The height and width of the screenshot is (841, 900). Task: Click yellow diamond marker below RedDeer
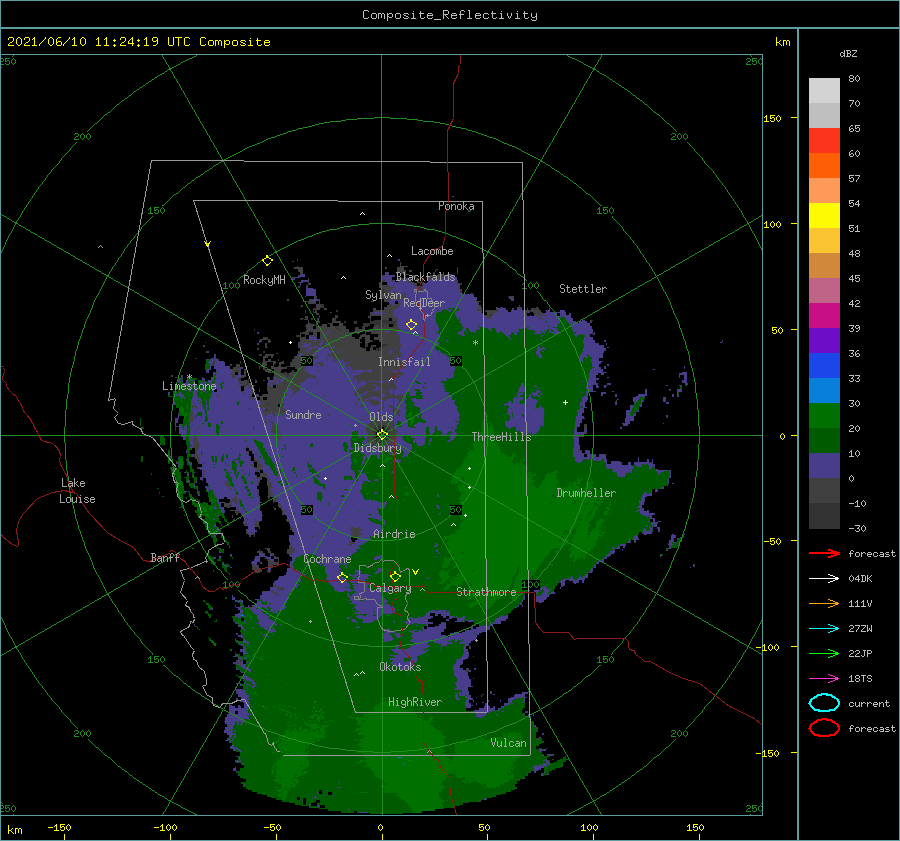pyautogui.click(x=411, y=325)
